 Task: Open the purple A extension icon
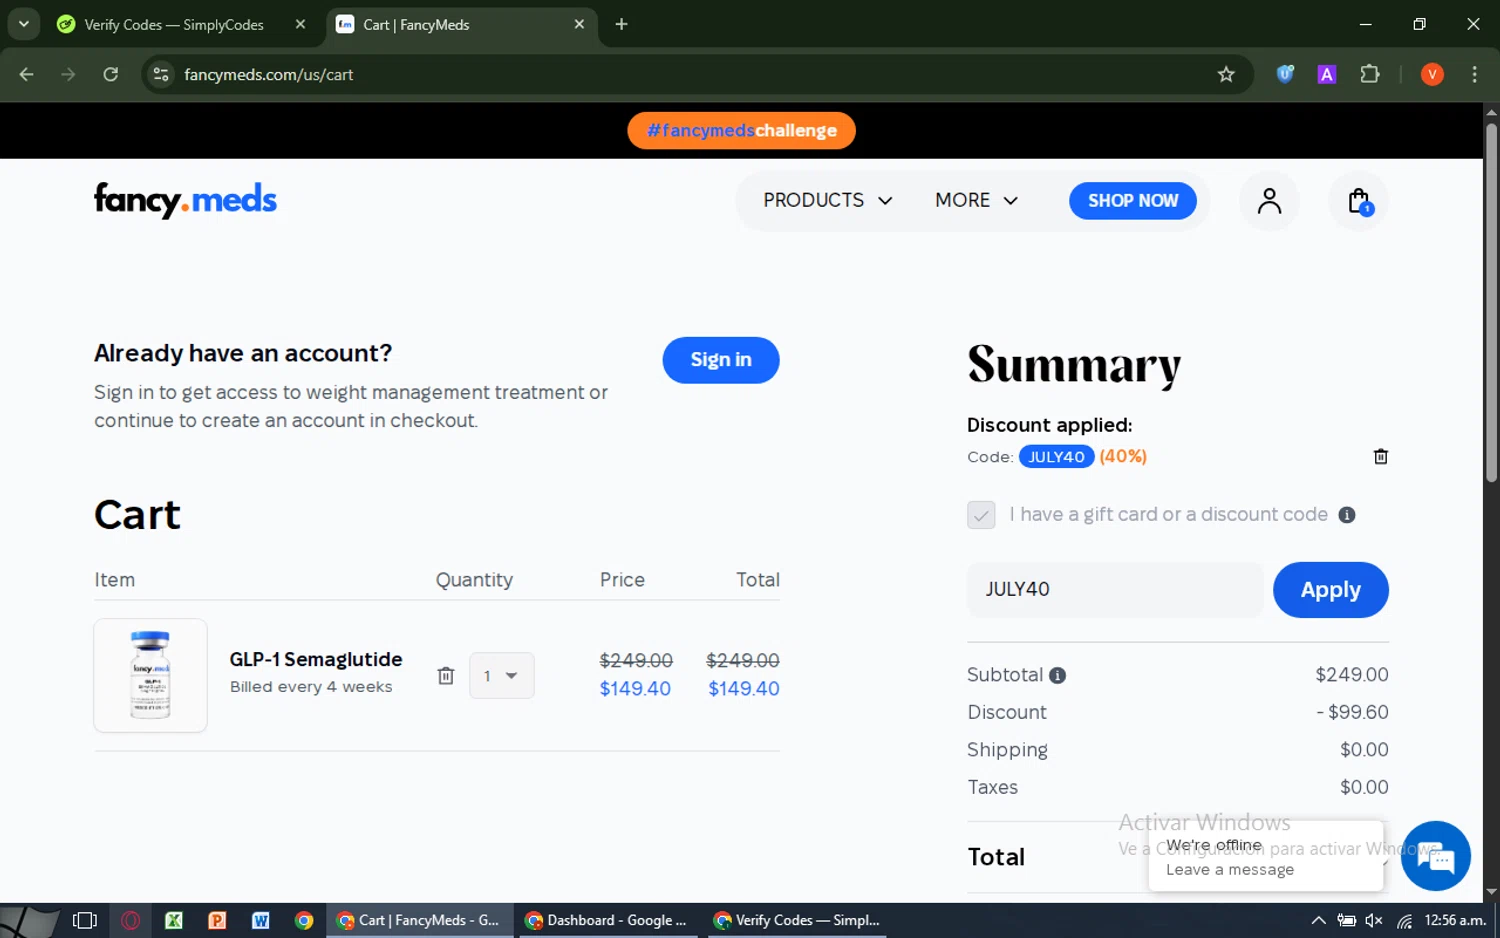1327,74
